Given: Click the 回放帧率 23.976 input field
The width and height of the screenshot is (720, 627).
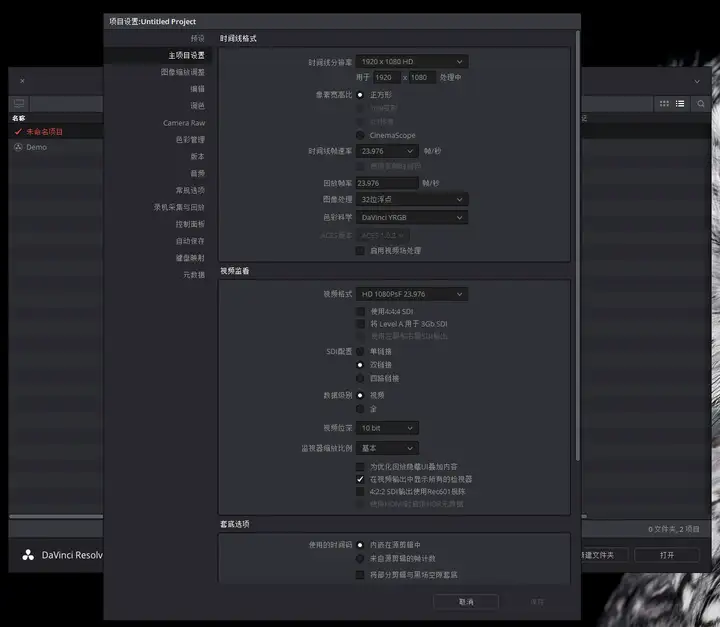Looking at the screenshot, I should click(387, 183).
